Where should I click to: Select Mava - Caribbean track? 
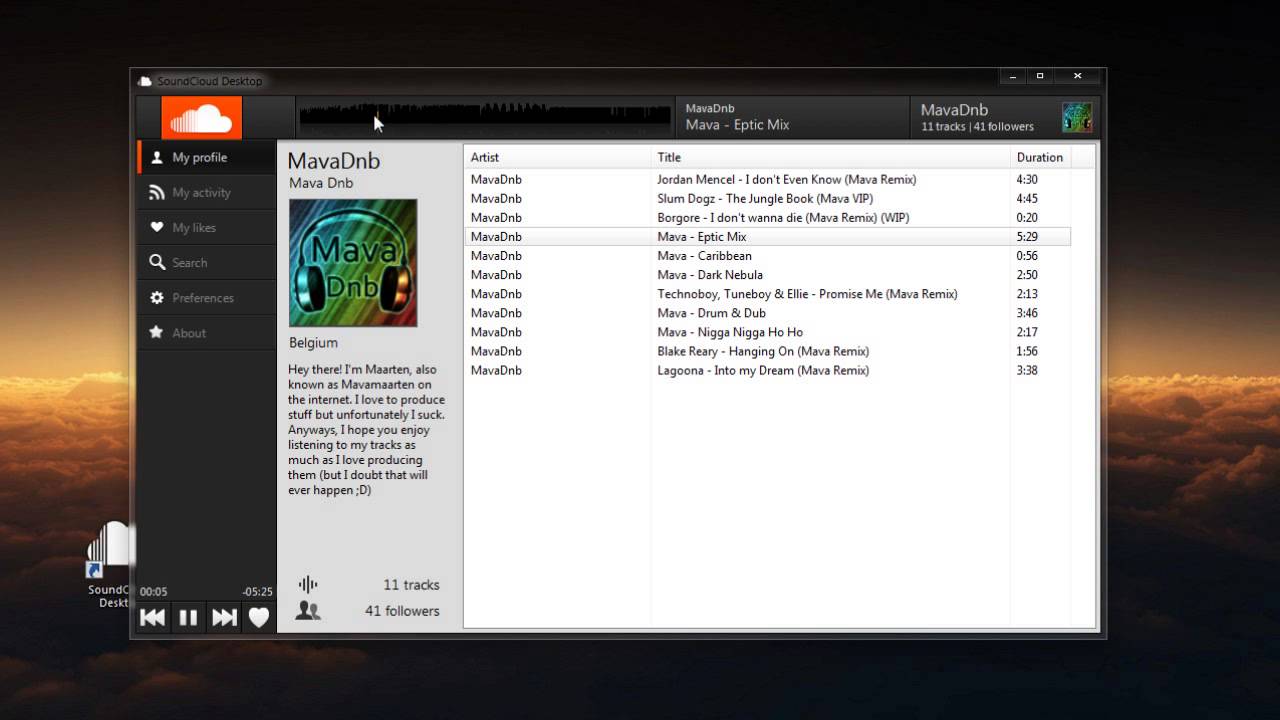(767, 255)
